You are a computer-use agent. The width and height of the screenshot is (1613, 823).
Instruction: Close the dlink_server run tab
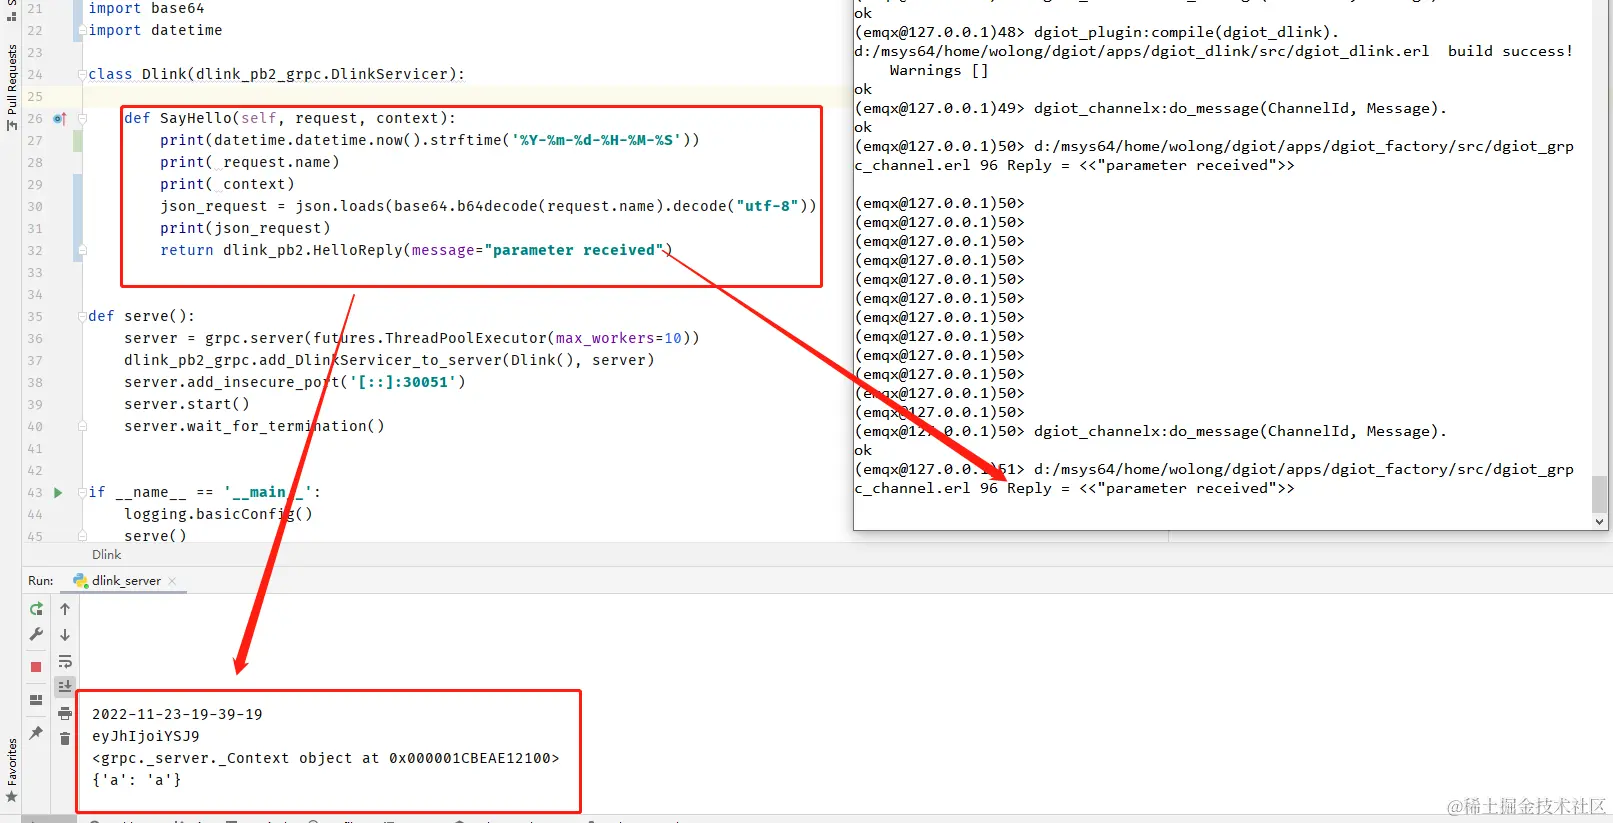[x=172, y=581]
